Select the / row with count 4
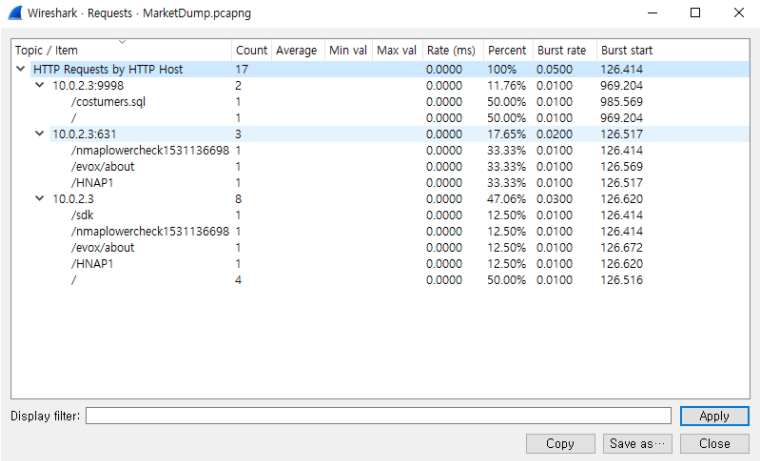Viewport: 760px width, 461px height. (x=380, y=280)
